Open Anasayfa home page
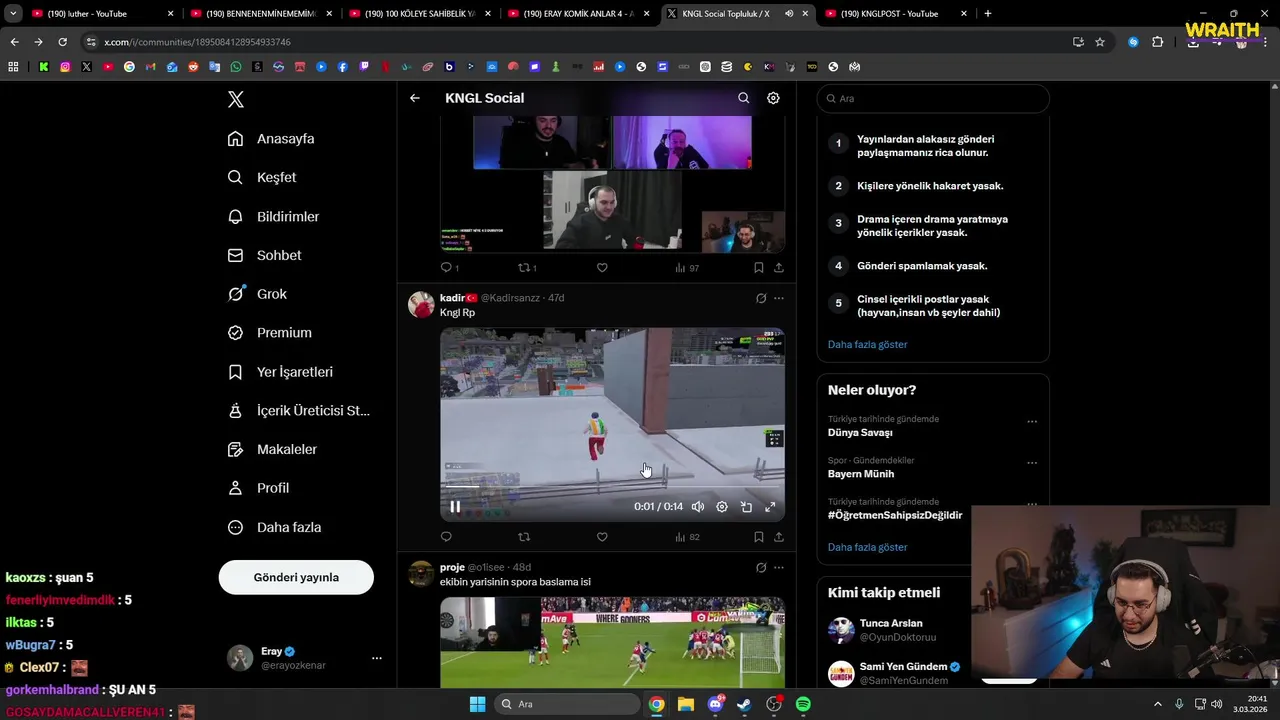Image resolution: width=1280 pixels, height=720 pixels. click(x=271, y=139)
